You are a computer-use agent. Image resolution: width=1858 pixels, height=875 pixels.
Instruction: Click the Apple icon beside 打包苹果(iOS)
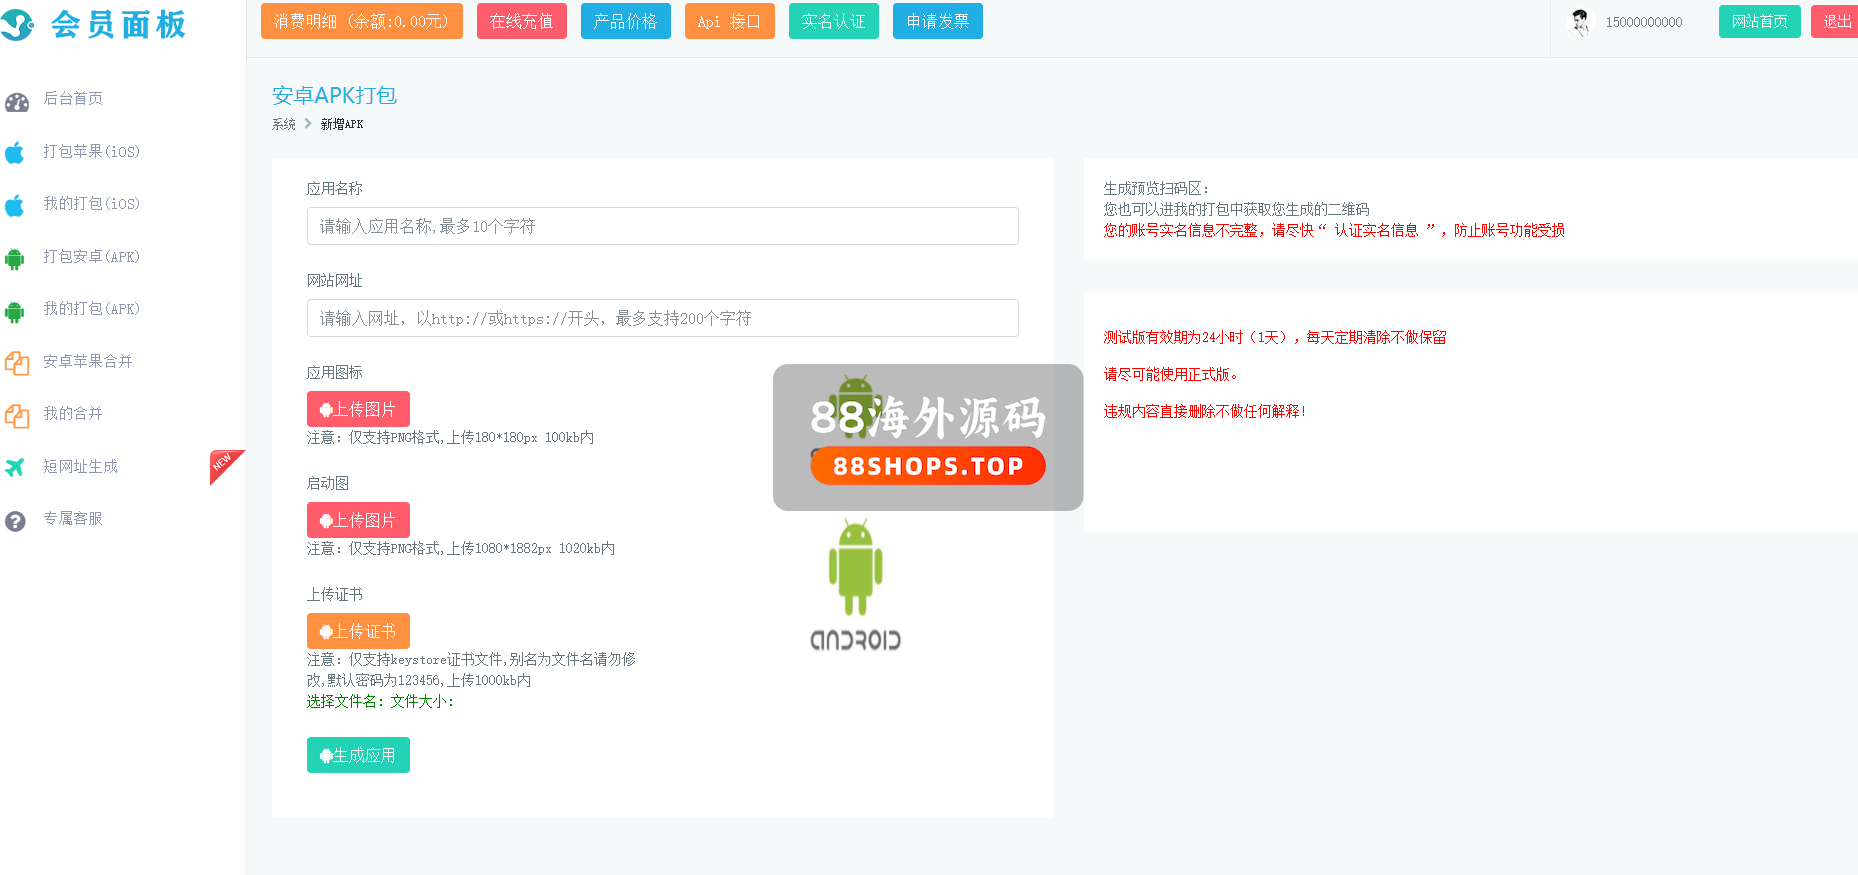tap(15, 153)
